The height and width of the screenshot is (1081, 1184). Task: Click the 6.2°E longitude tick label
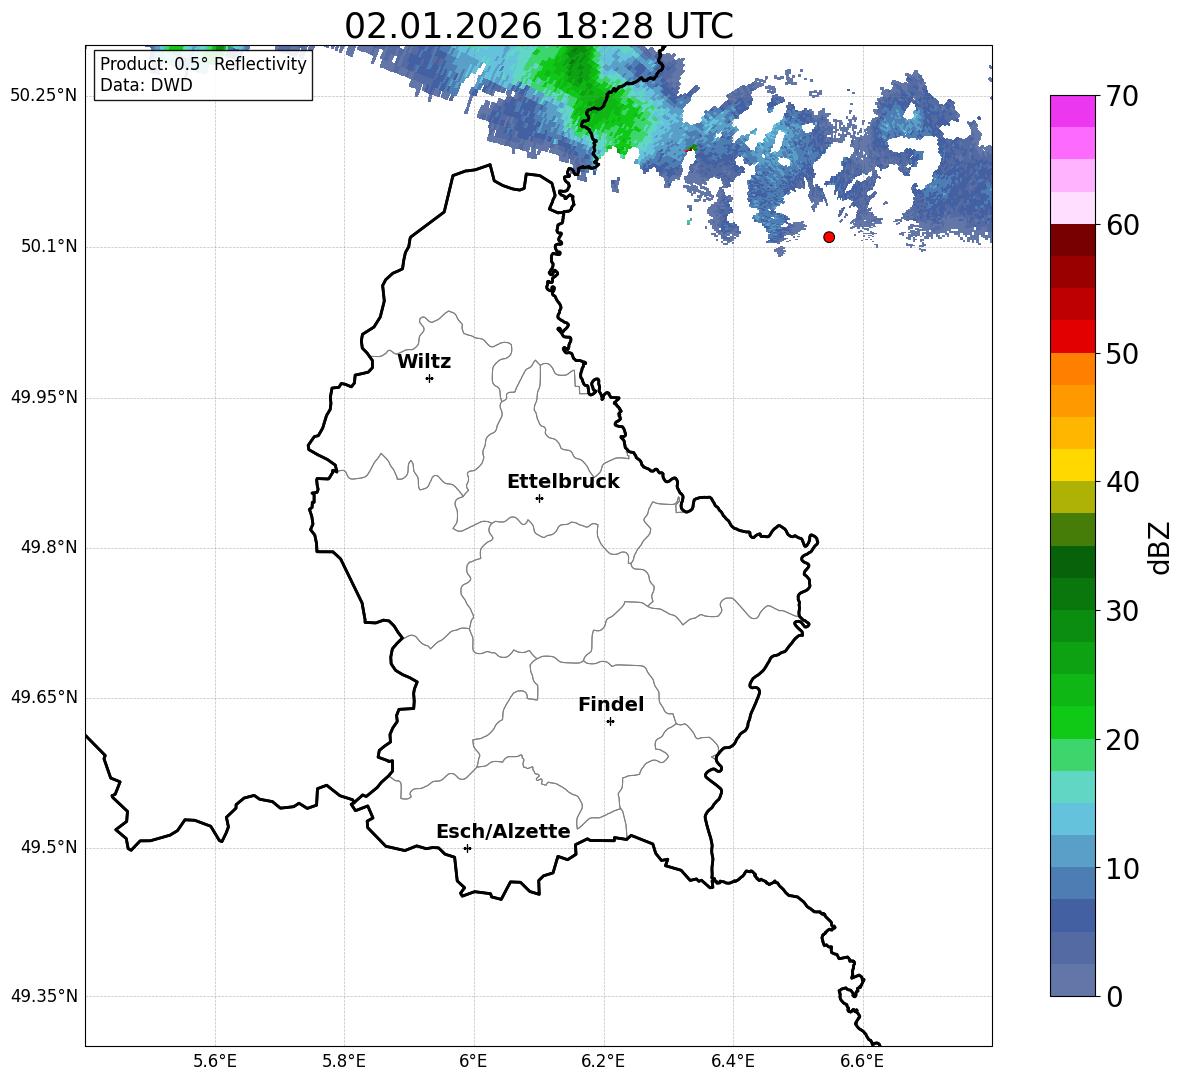click(x=603, y=1061)
